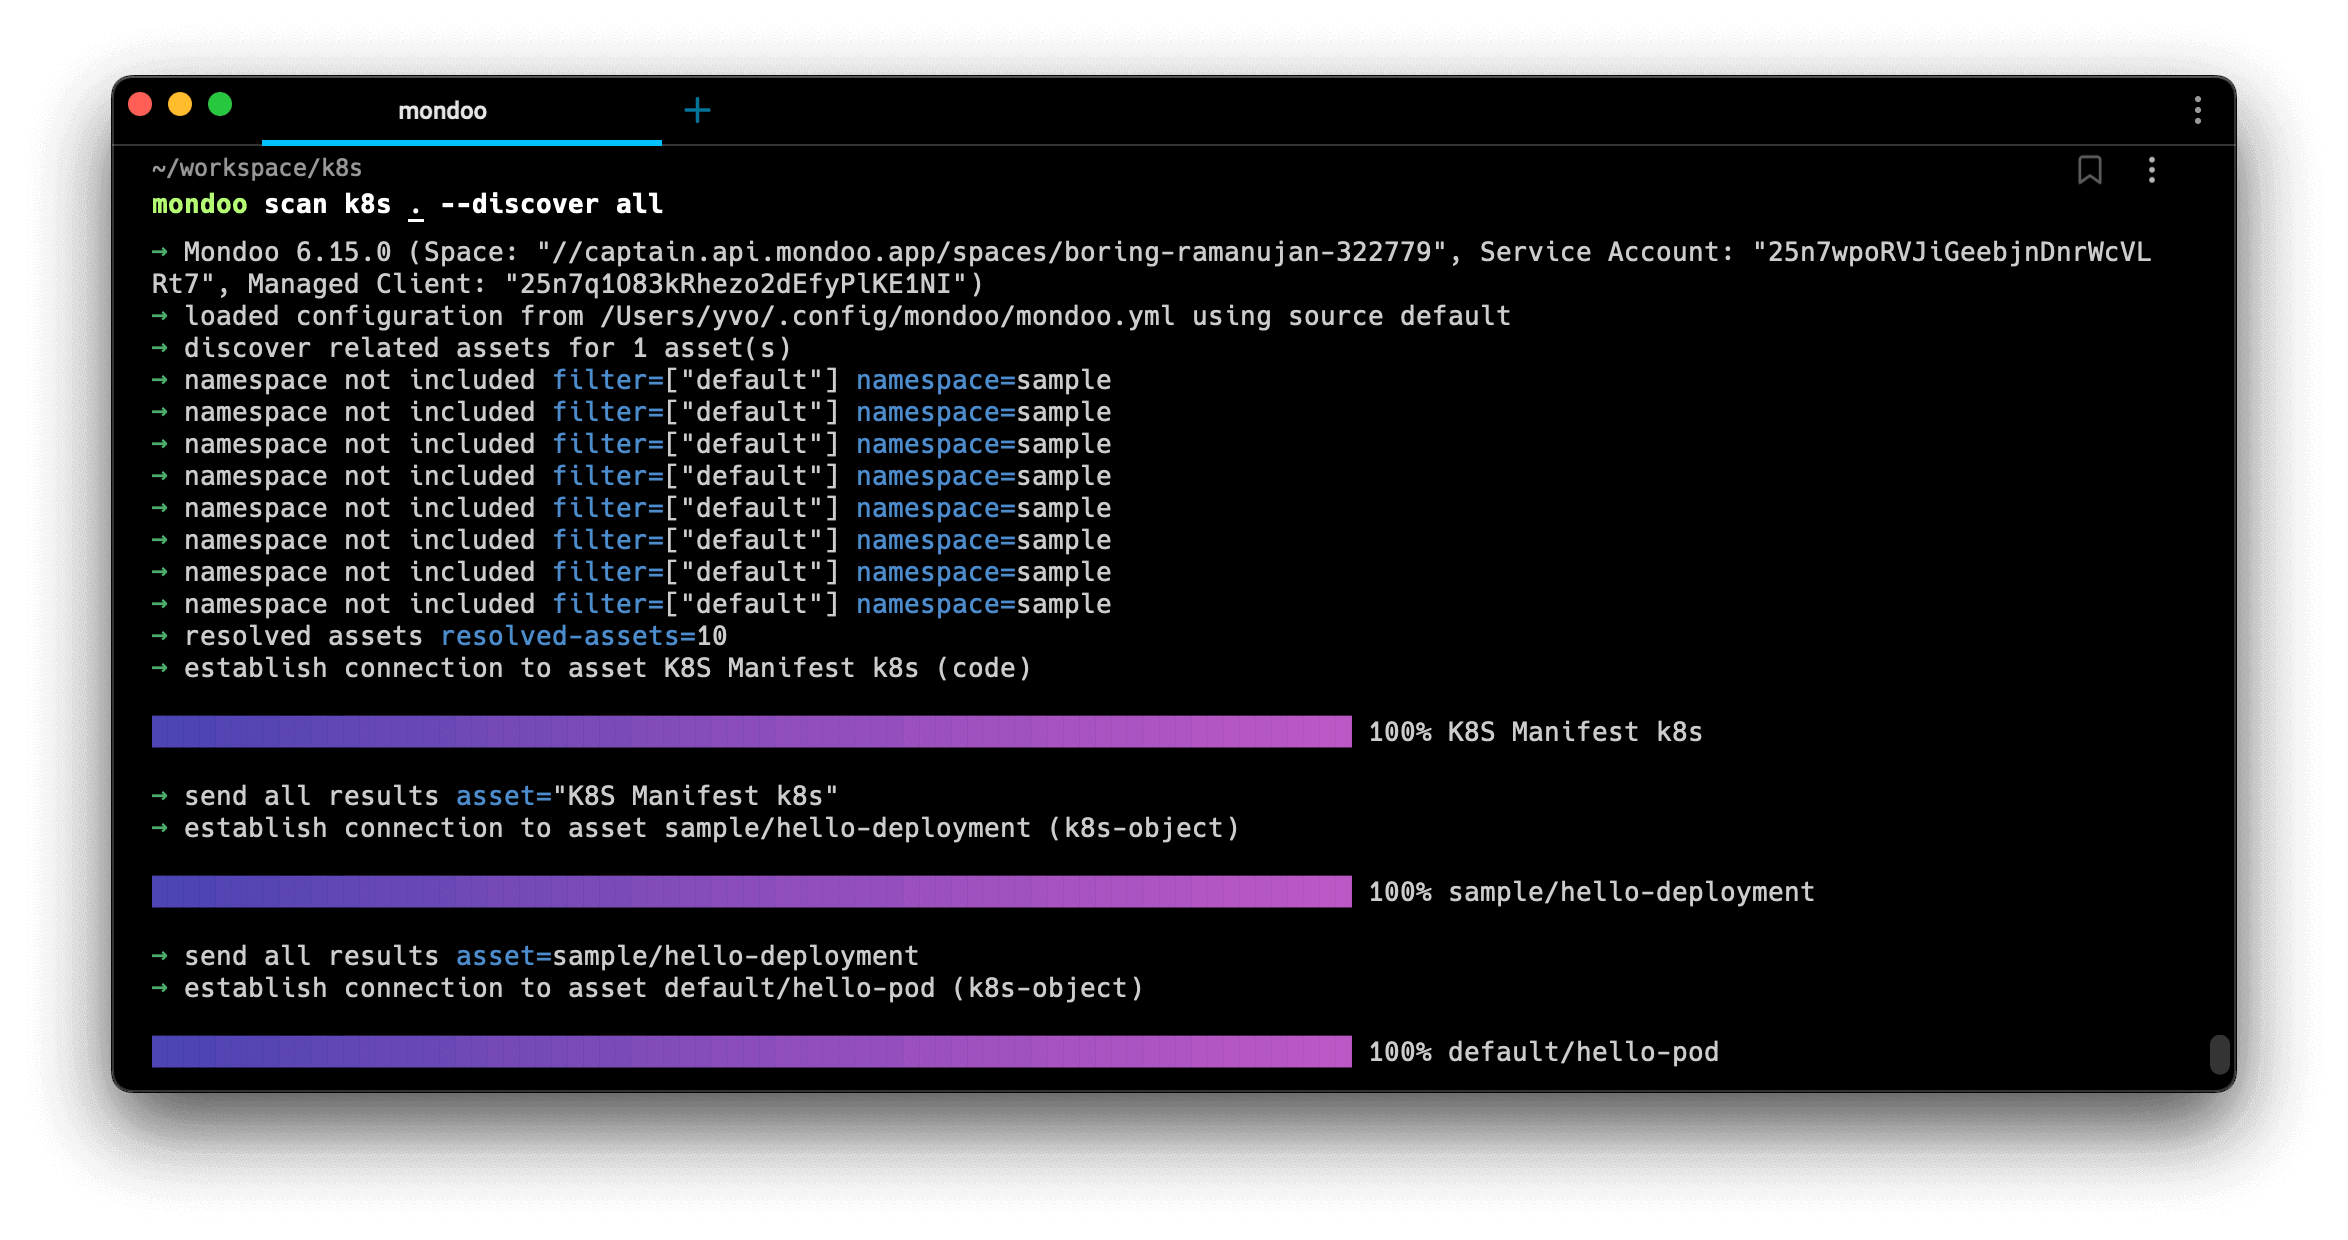Select the 'mondoo scan k8s . --discover all' command
This screenshot has height=1240, width=2348.
point(406,203)
